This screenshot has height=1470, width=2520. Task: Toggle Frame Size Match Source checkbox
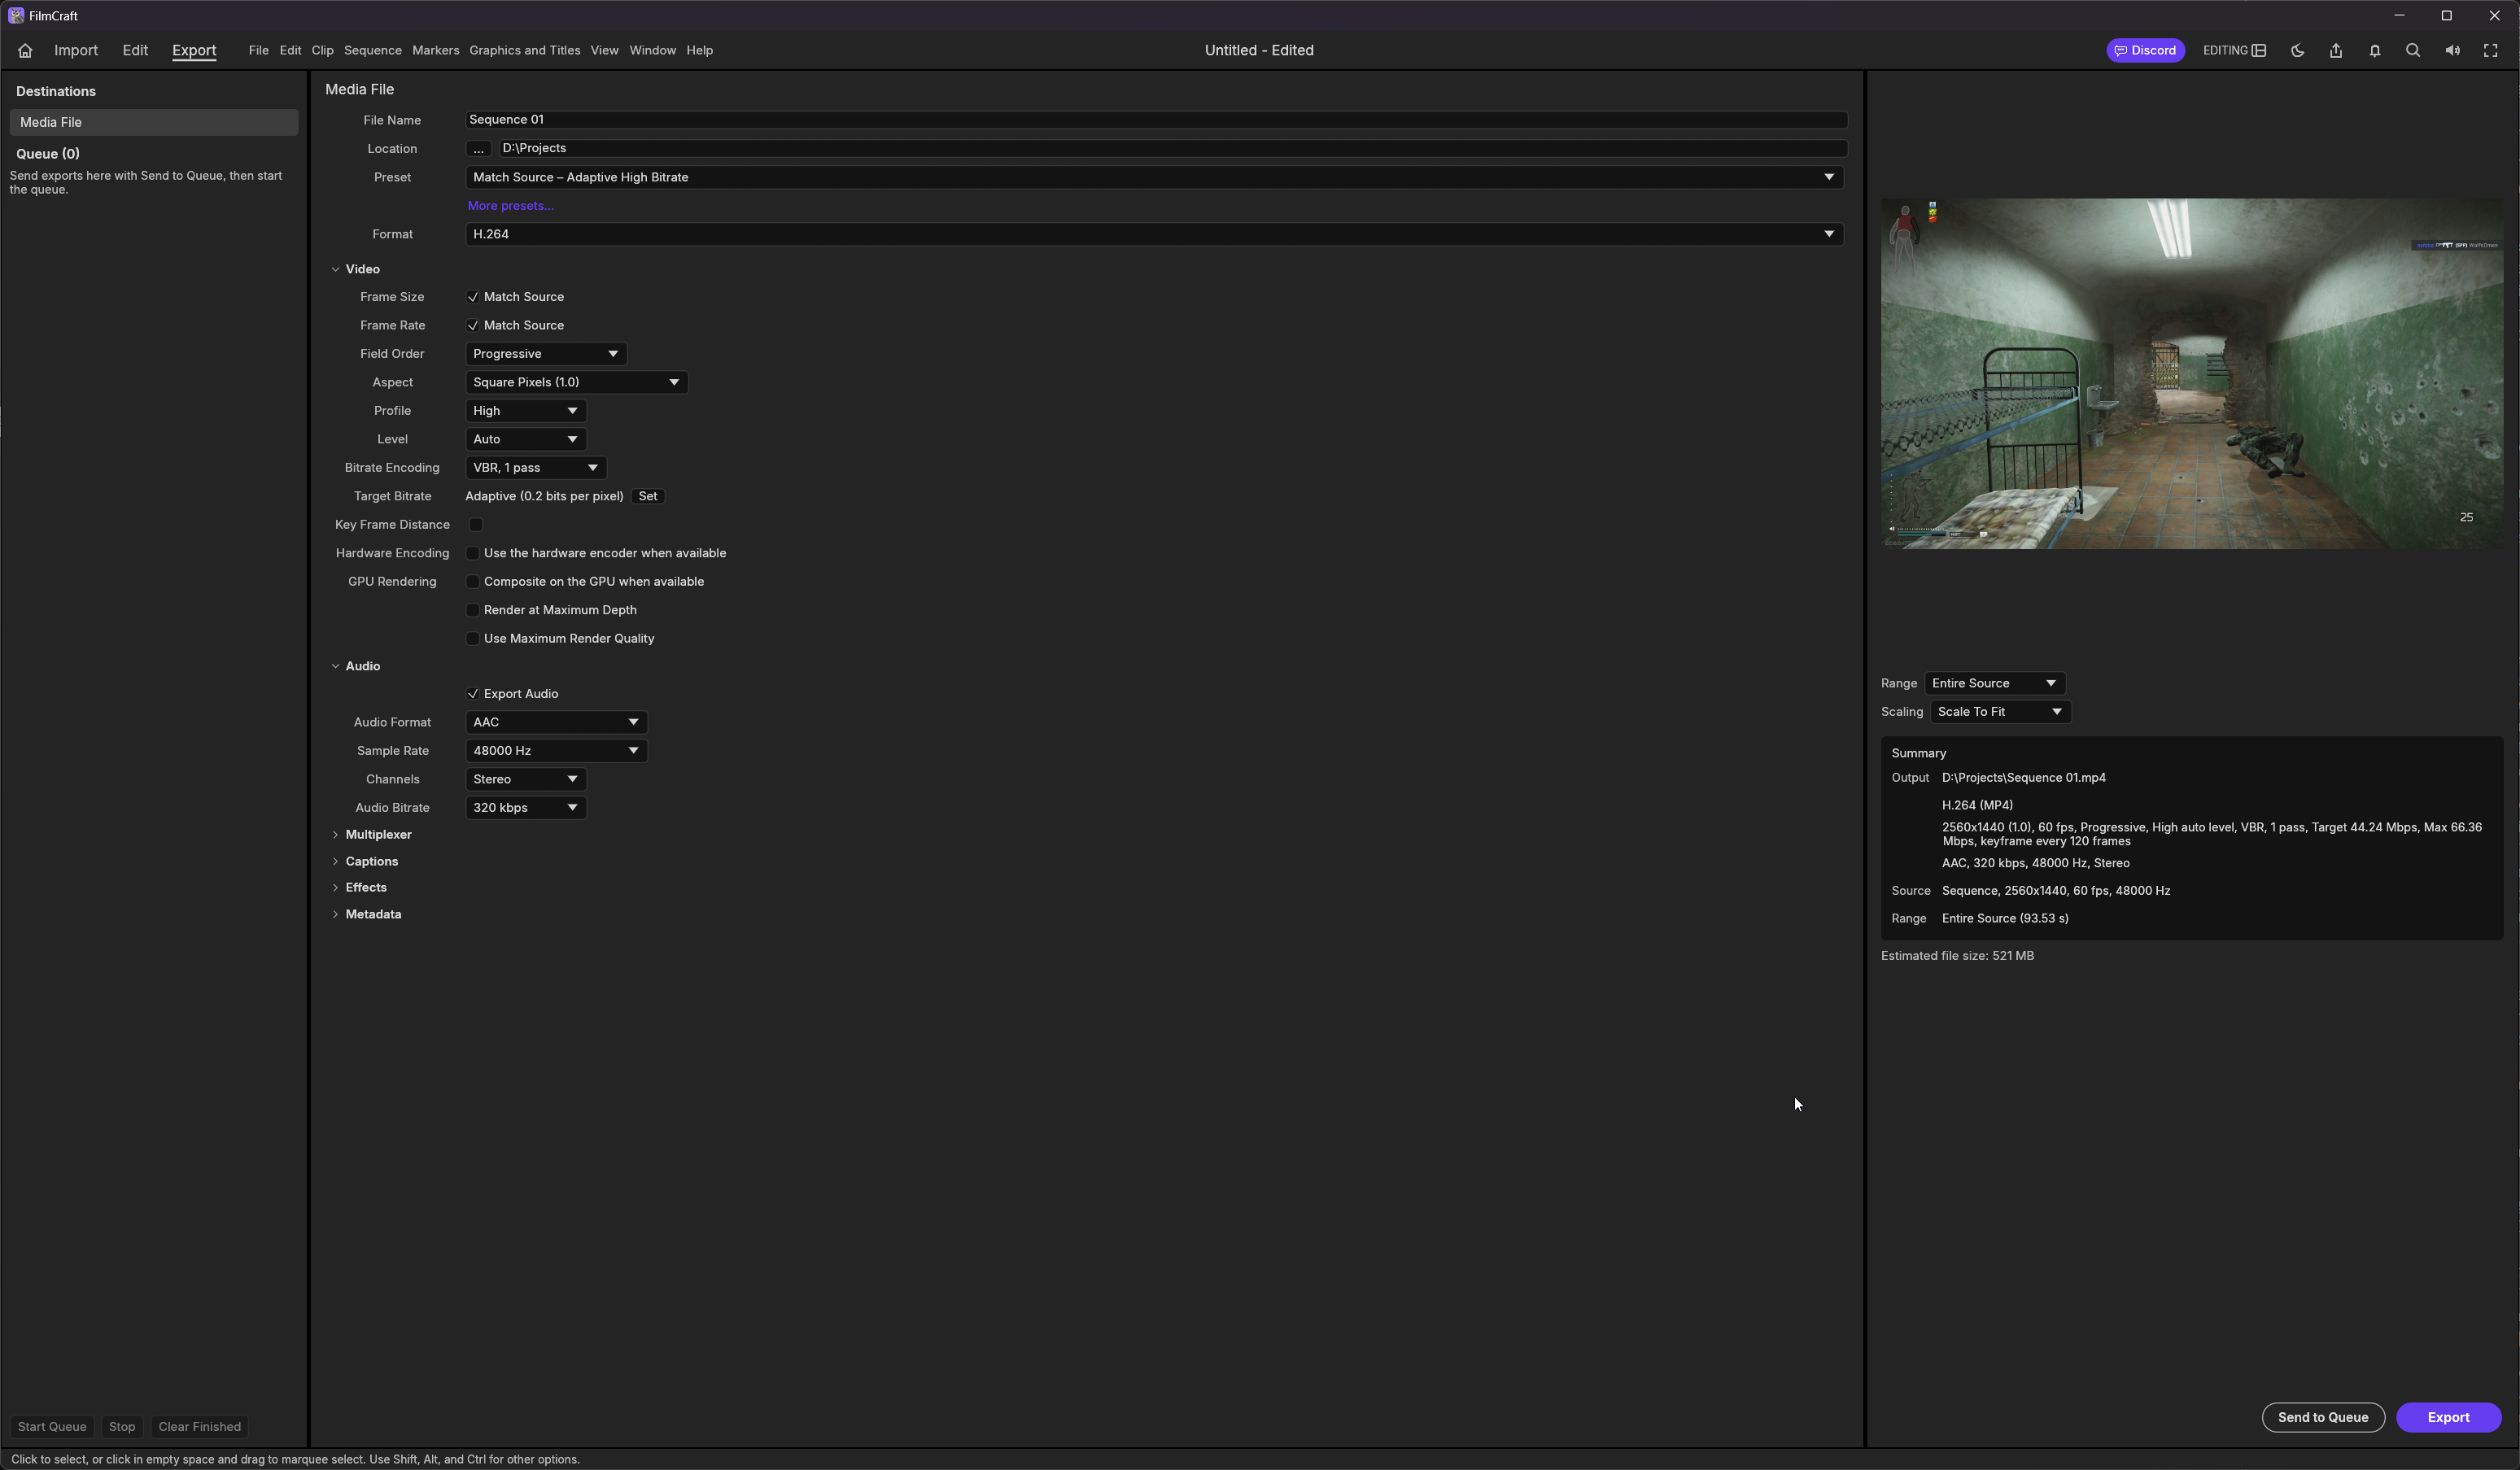(473, 297)
